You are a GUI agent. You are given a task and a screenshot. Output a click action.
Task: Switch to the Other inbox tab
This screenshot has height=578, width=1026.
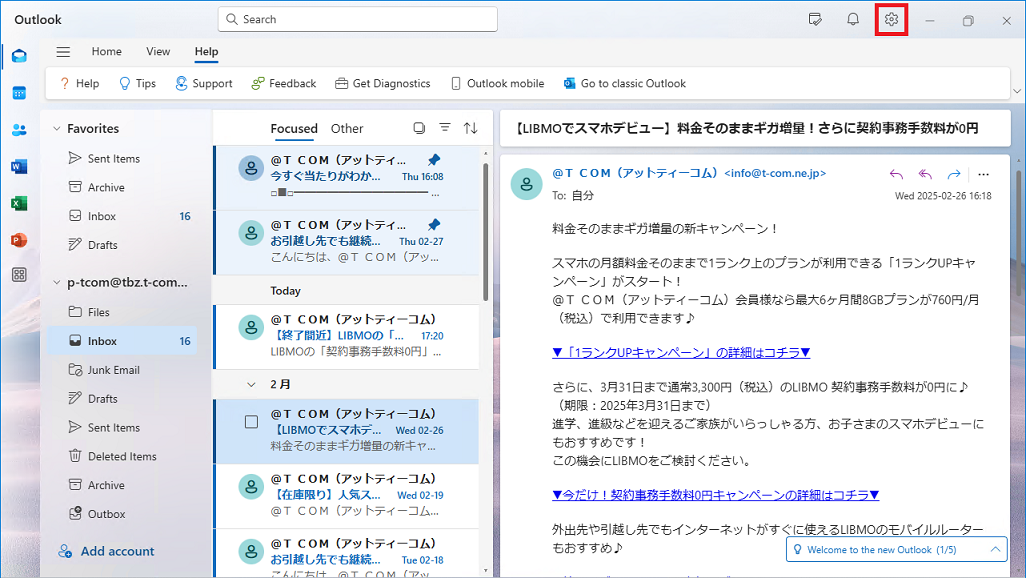click(347, 128)
